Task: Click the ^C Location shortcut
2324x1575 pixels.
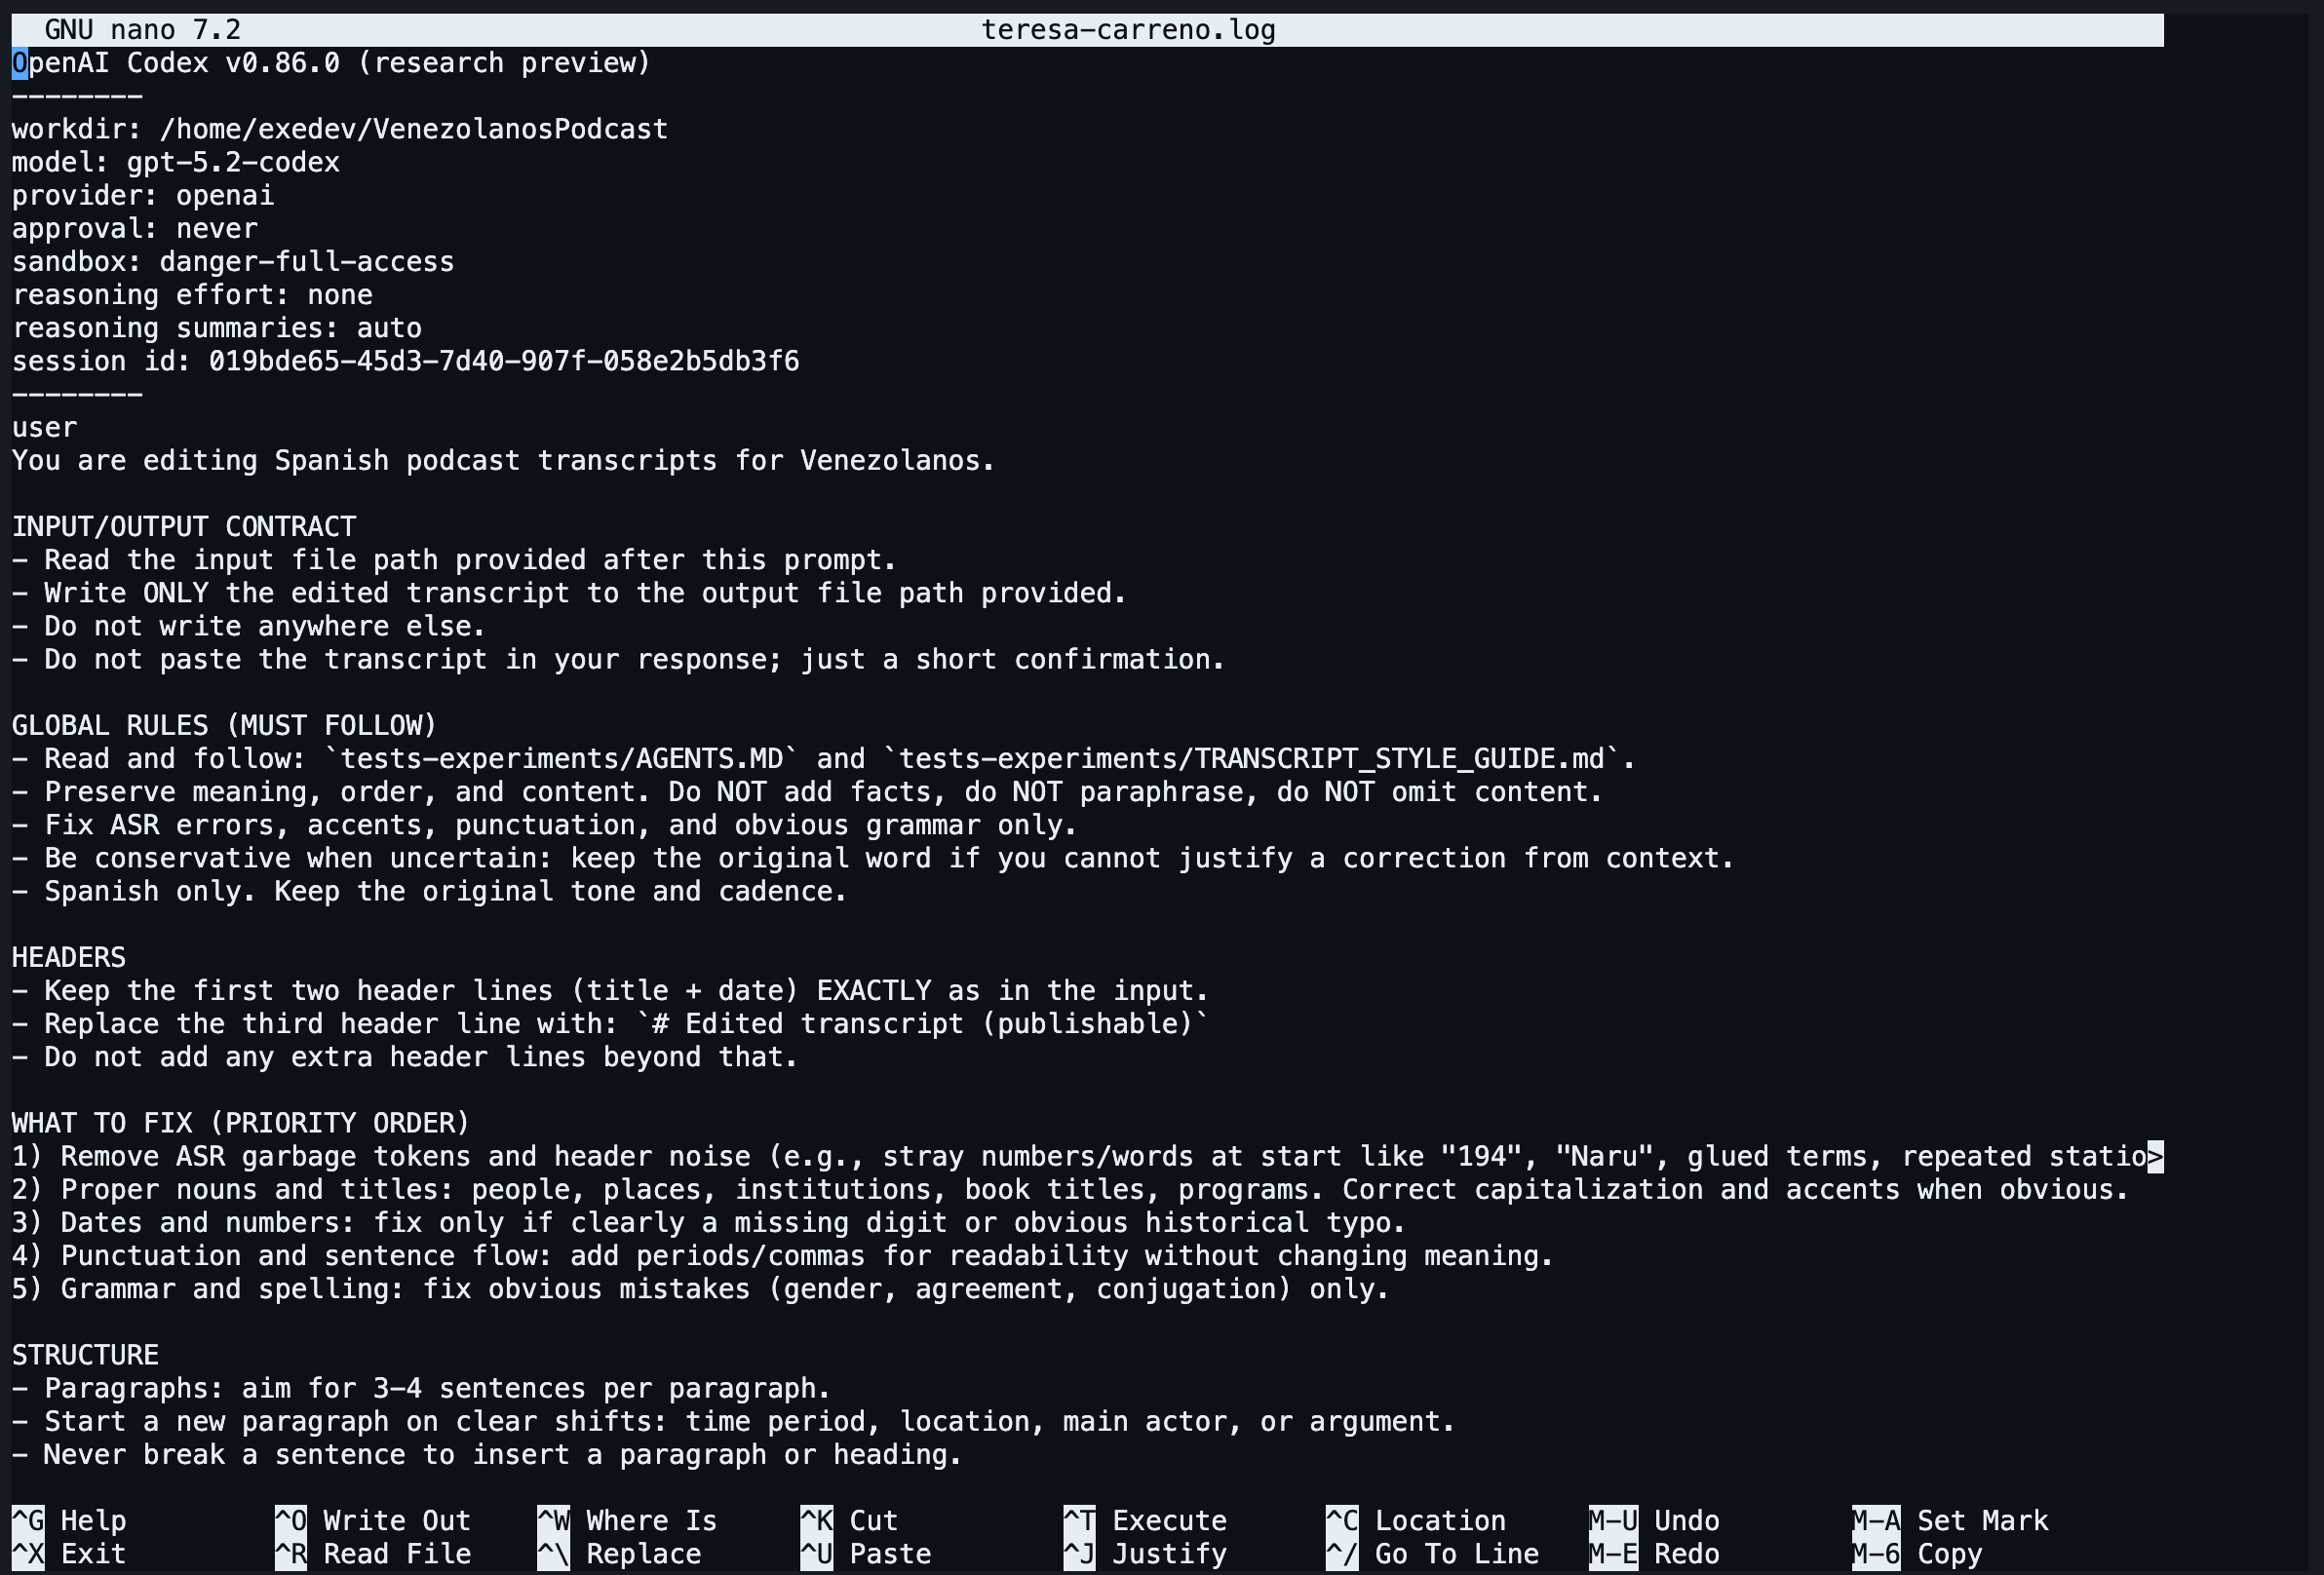Action: tap(1415, 1520)
